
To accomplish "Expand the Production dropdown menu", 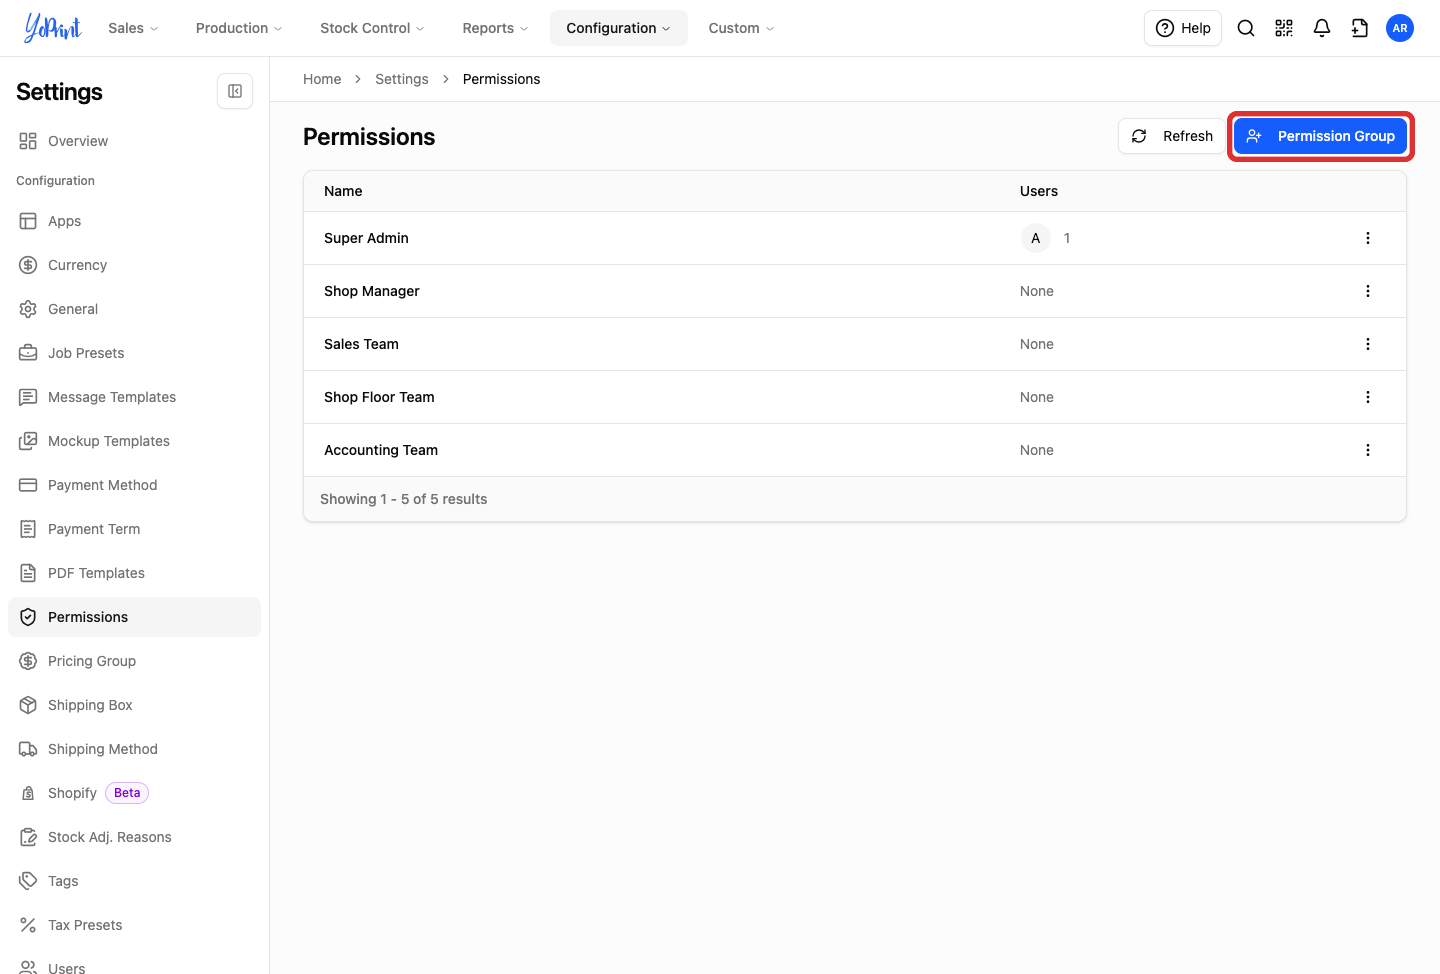I will [239, 28].
